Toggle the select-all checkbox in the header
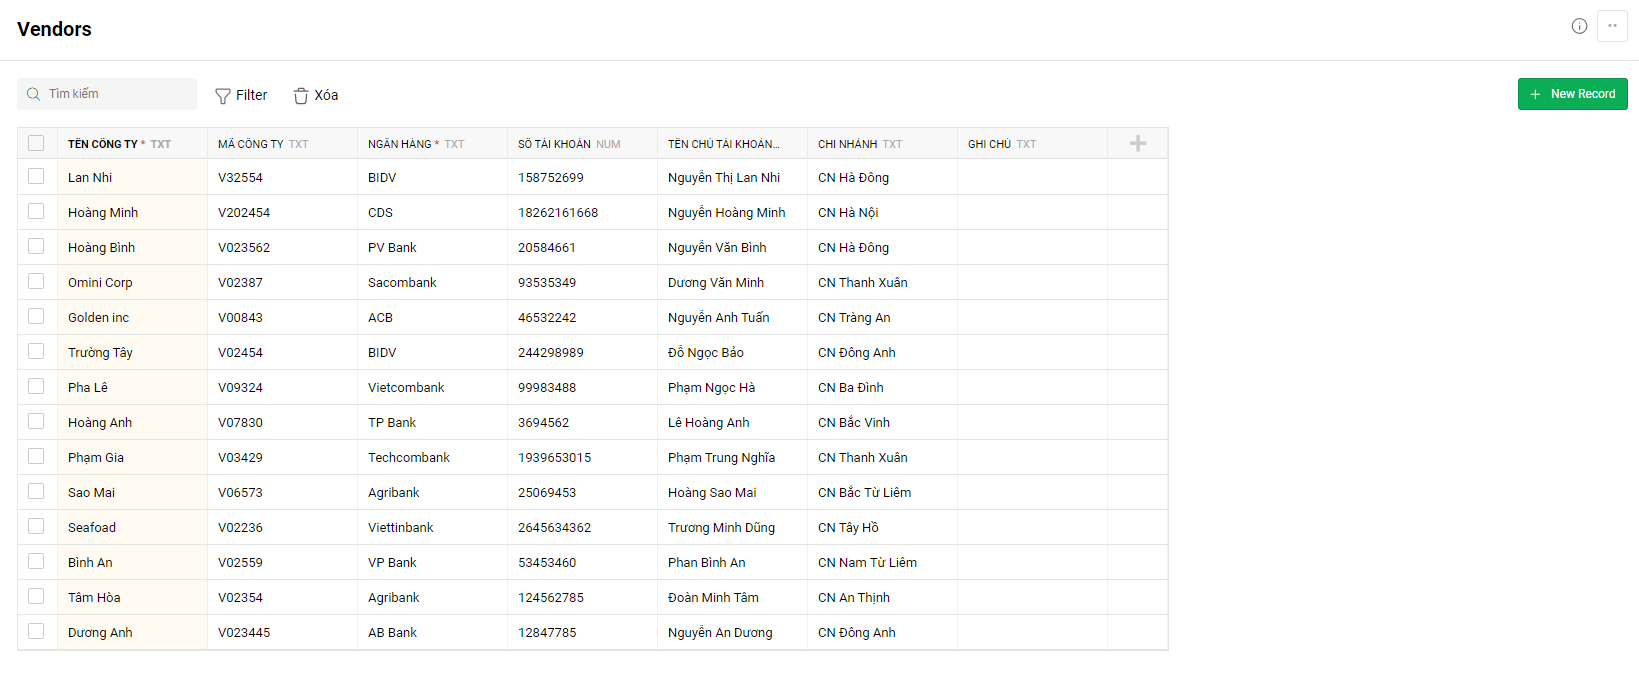The image size is (1639, 677). point(36,143)
